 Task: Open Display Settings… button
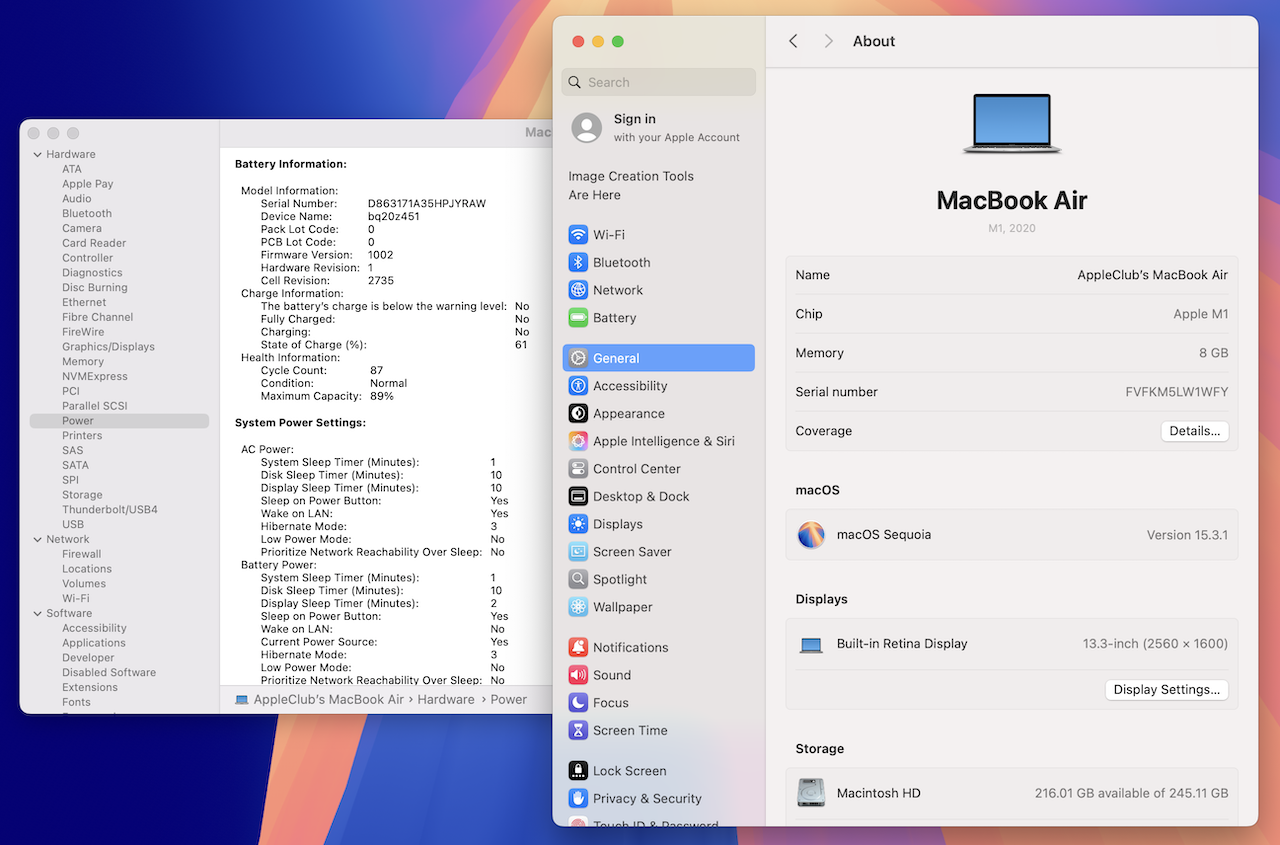pyautogui.click(x=1166, y=690)
